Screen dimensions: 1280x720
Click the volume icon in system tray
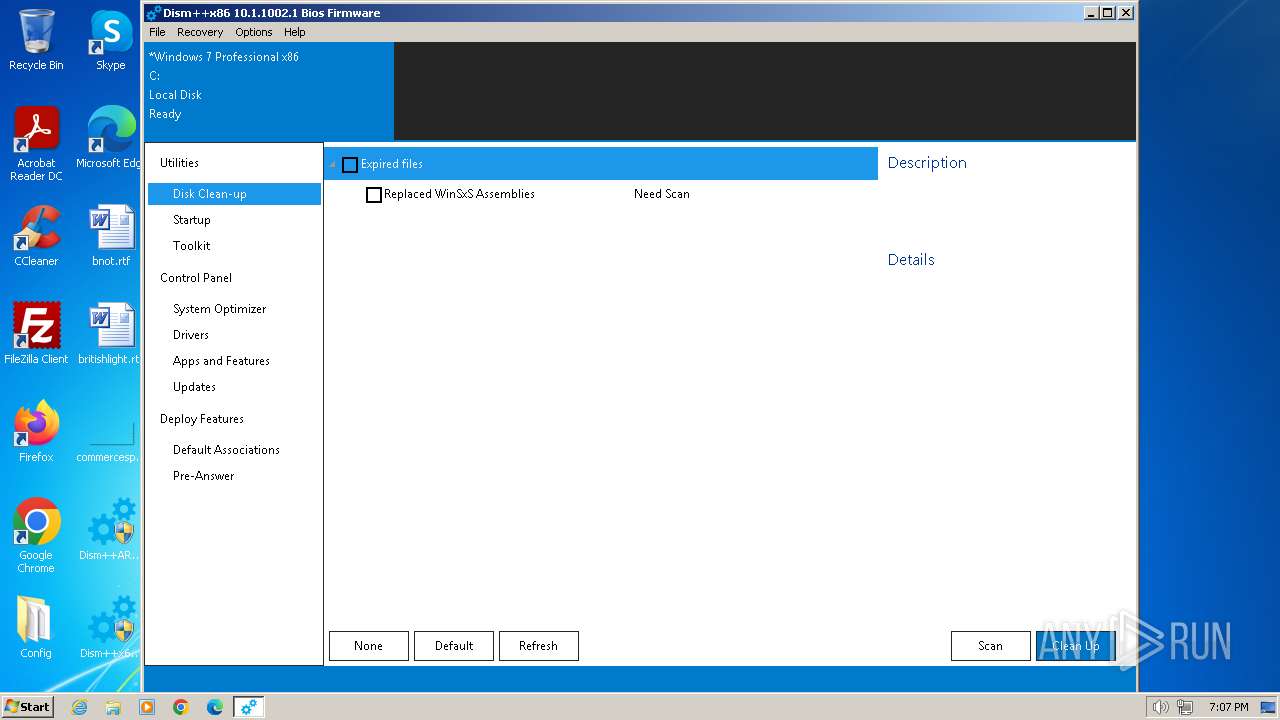point(1160,707)
